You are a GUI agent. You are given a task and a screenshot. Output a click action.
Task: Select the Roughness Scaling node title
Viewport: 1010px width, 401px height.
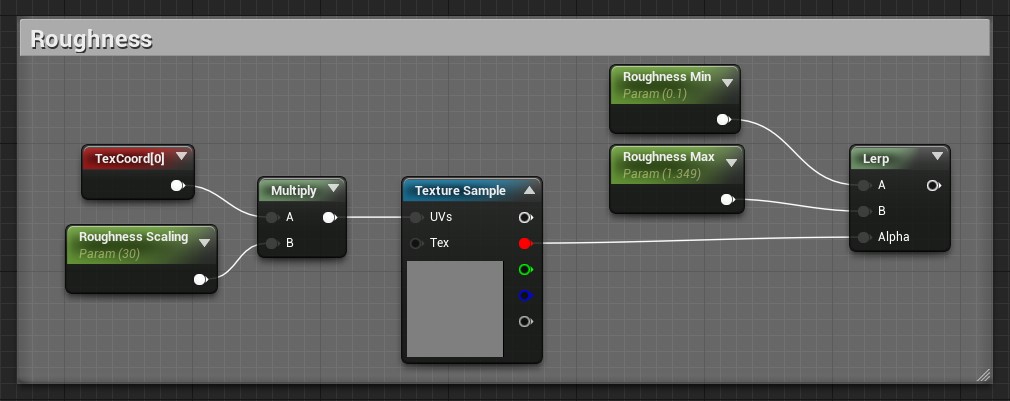[x=133, y=237]
